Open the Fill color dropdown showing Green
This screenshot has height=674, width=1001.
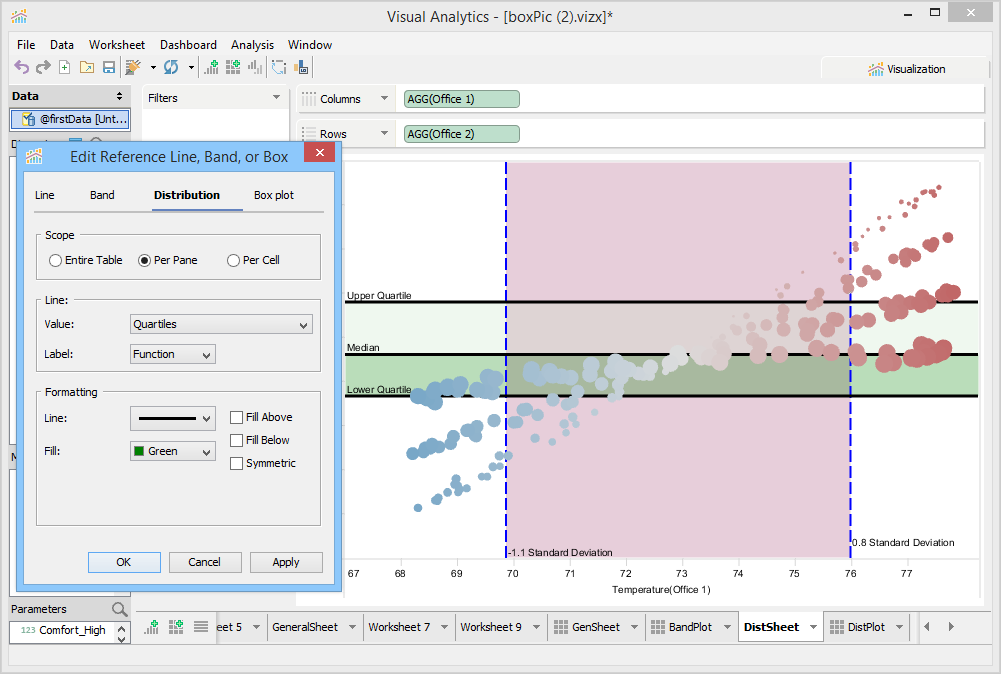click(x=172, y=451)
